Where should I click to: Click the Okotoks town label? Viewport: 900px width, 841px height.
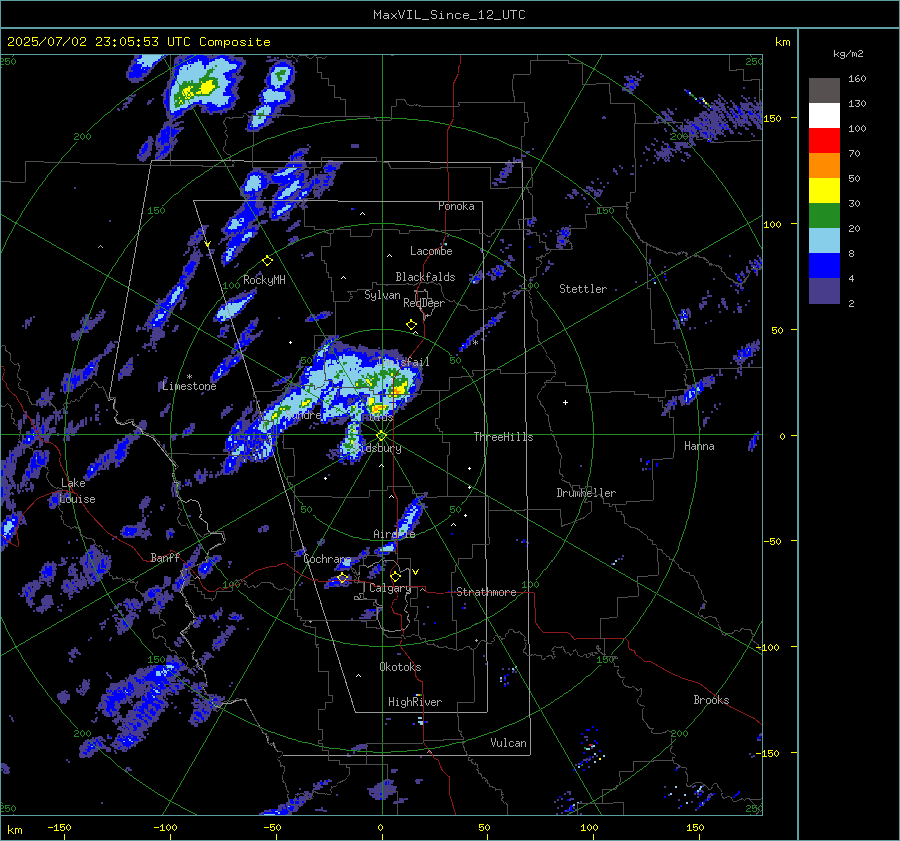click(400, 667)
